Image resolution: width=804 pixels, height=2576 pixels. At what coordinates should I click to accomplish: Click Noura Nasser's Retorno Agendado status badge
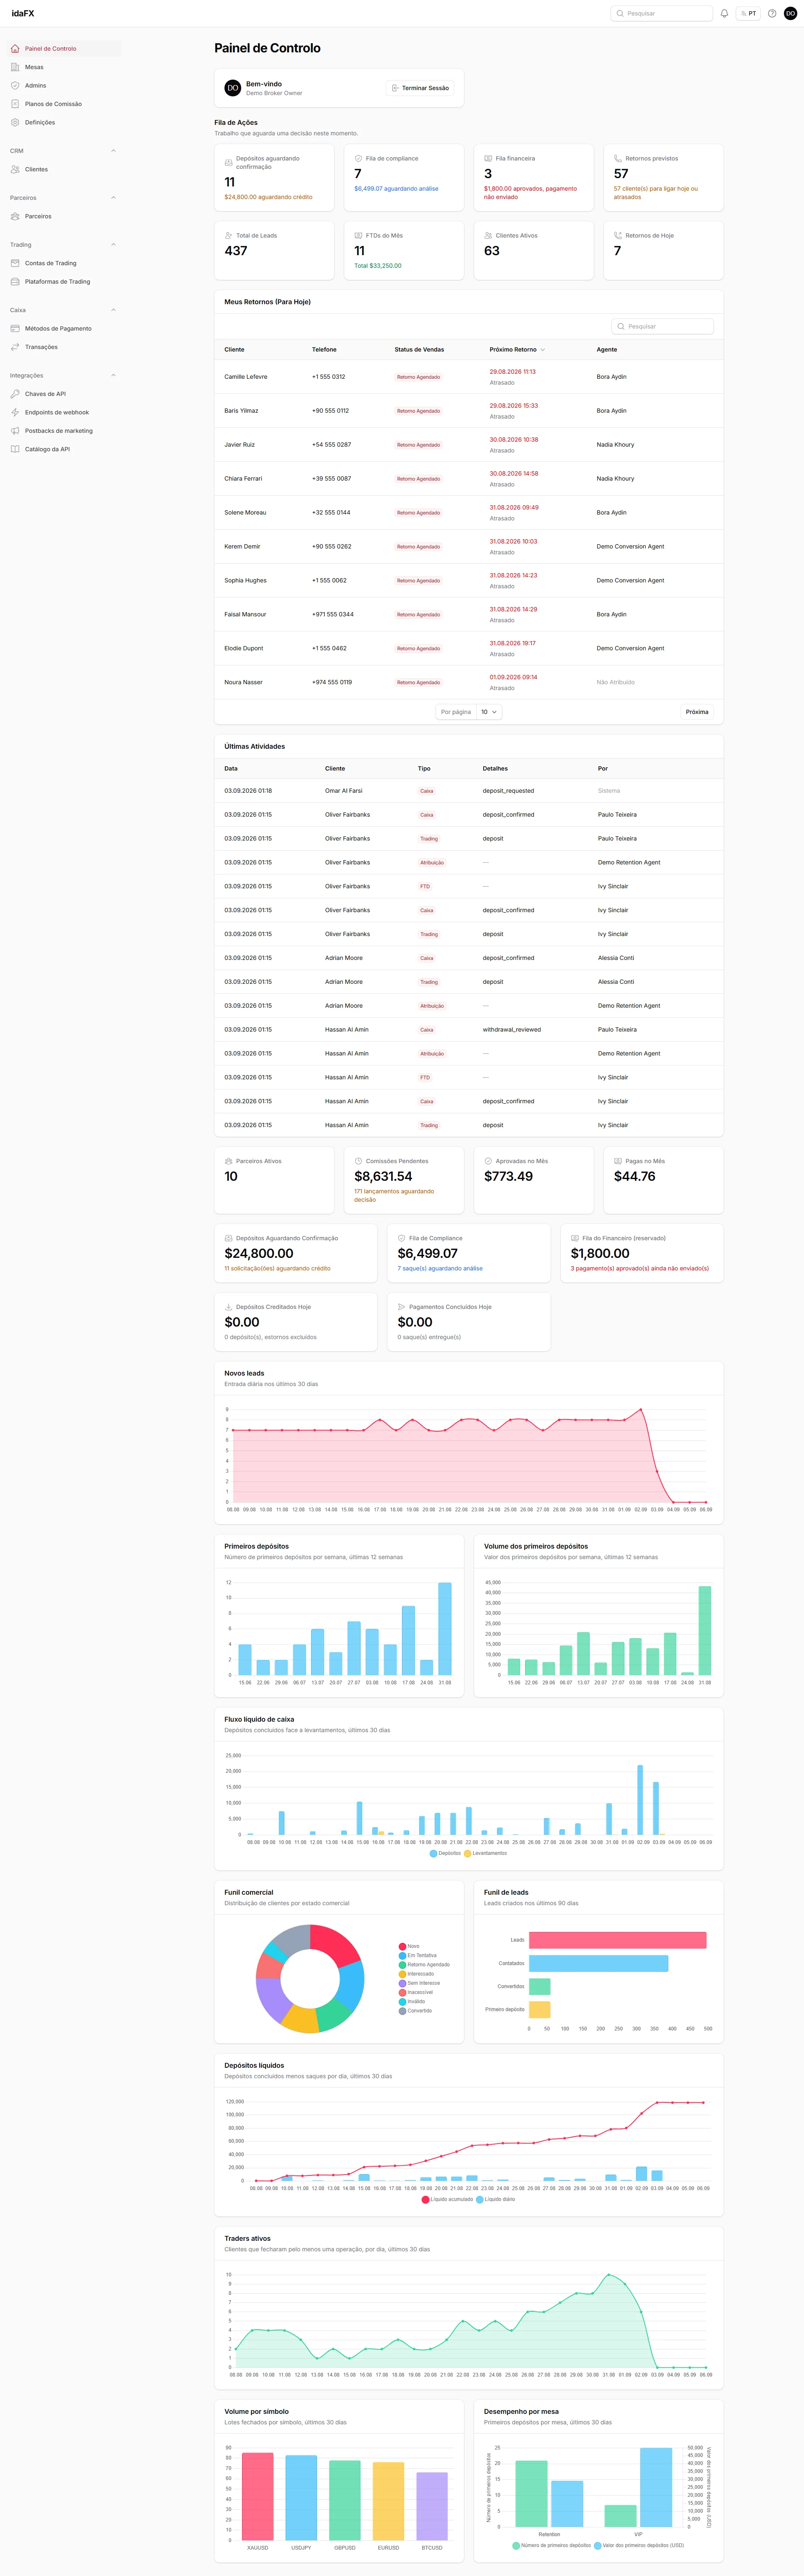click(418, 682)
